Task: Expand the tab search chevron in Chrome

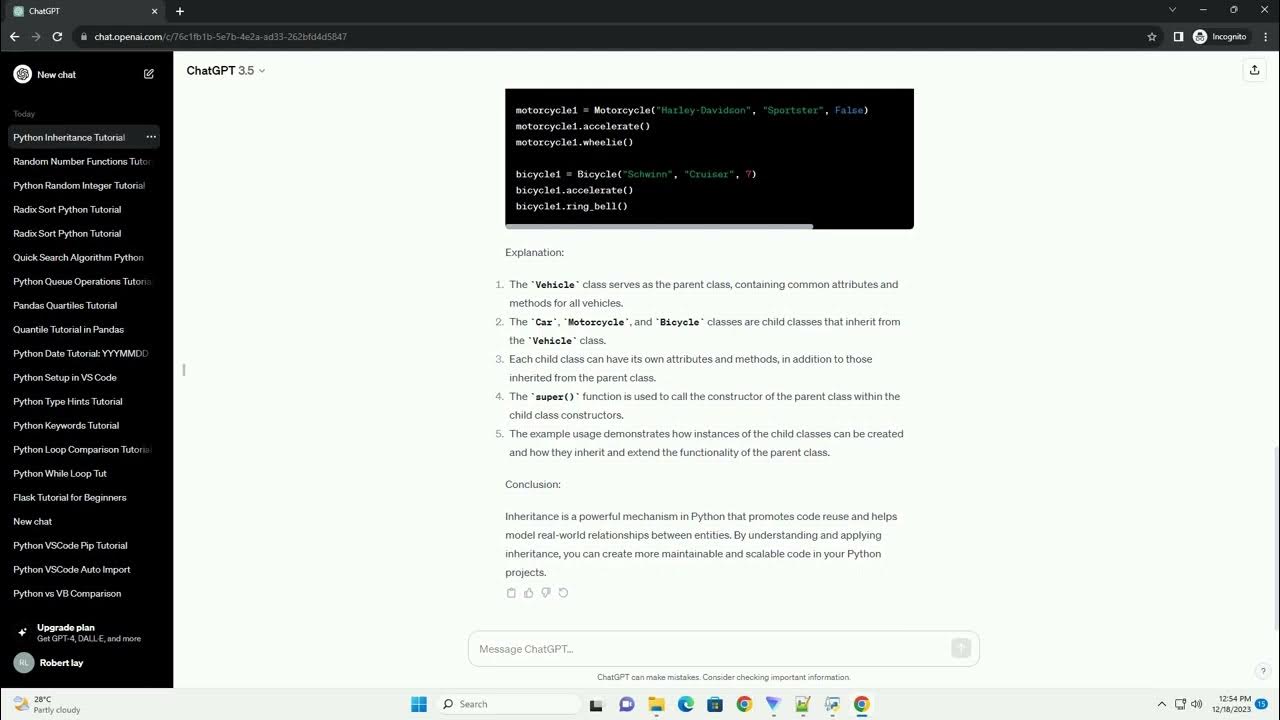Action: point(1173,10)
